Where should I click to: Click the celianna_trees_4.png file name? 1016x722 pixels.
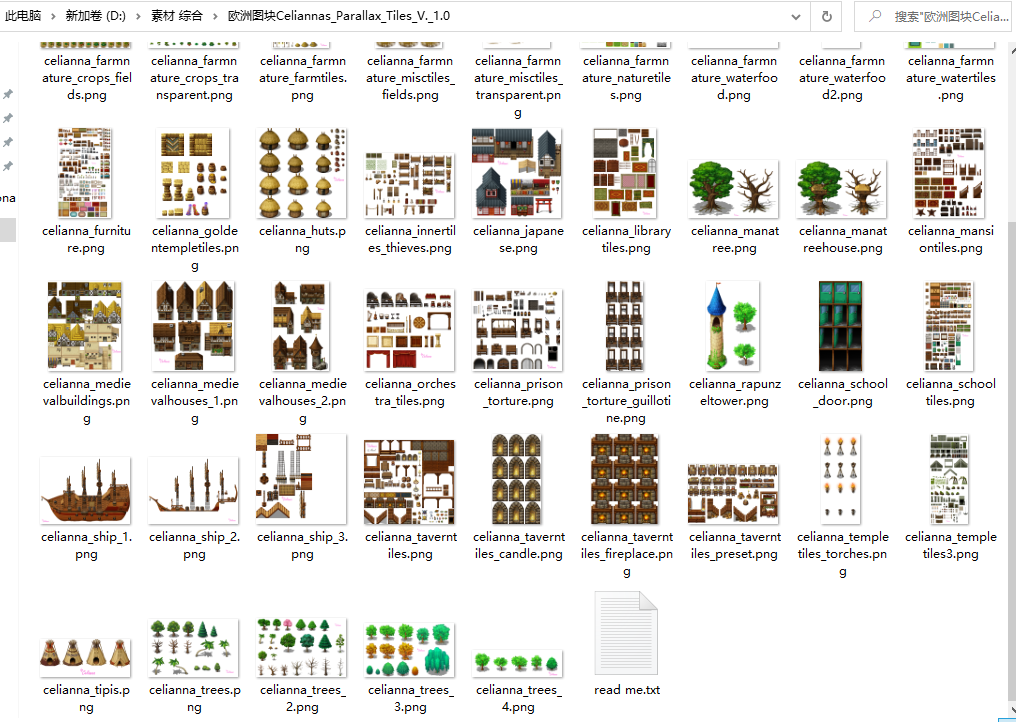click(x=518, y=699)
